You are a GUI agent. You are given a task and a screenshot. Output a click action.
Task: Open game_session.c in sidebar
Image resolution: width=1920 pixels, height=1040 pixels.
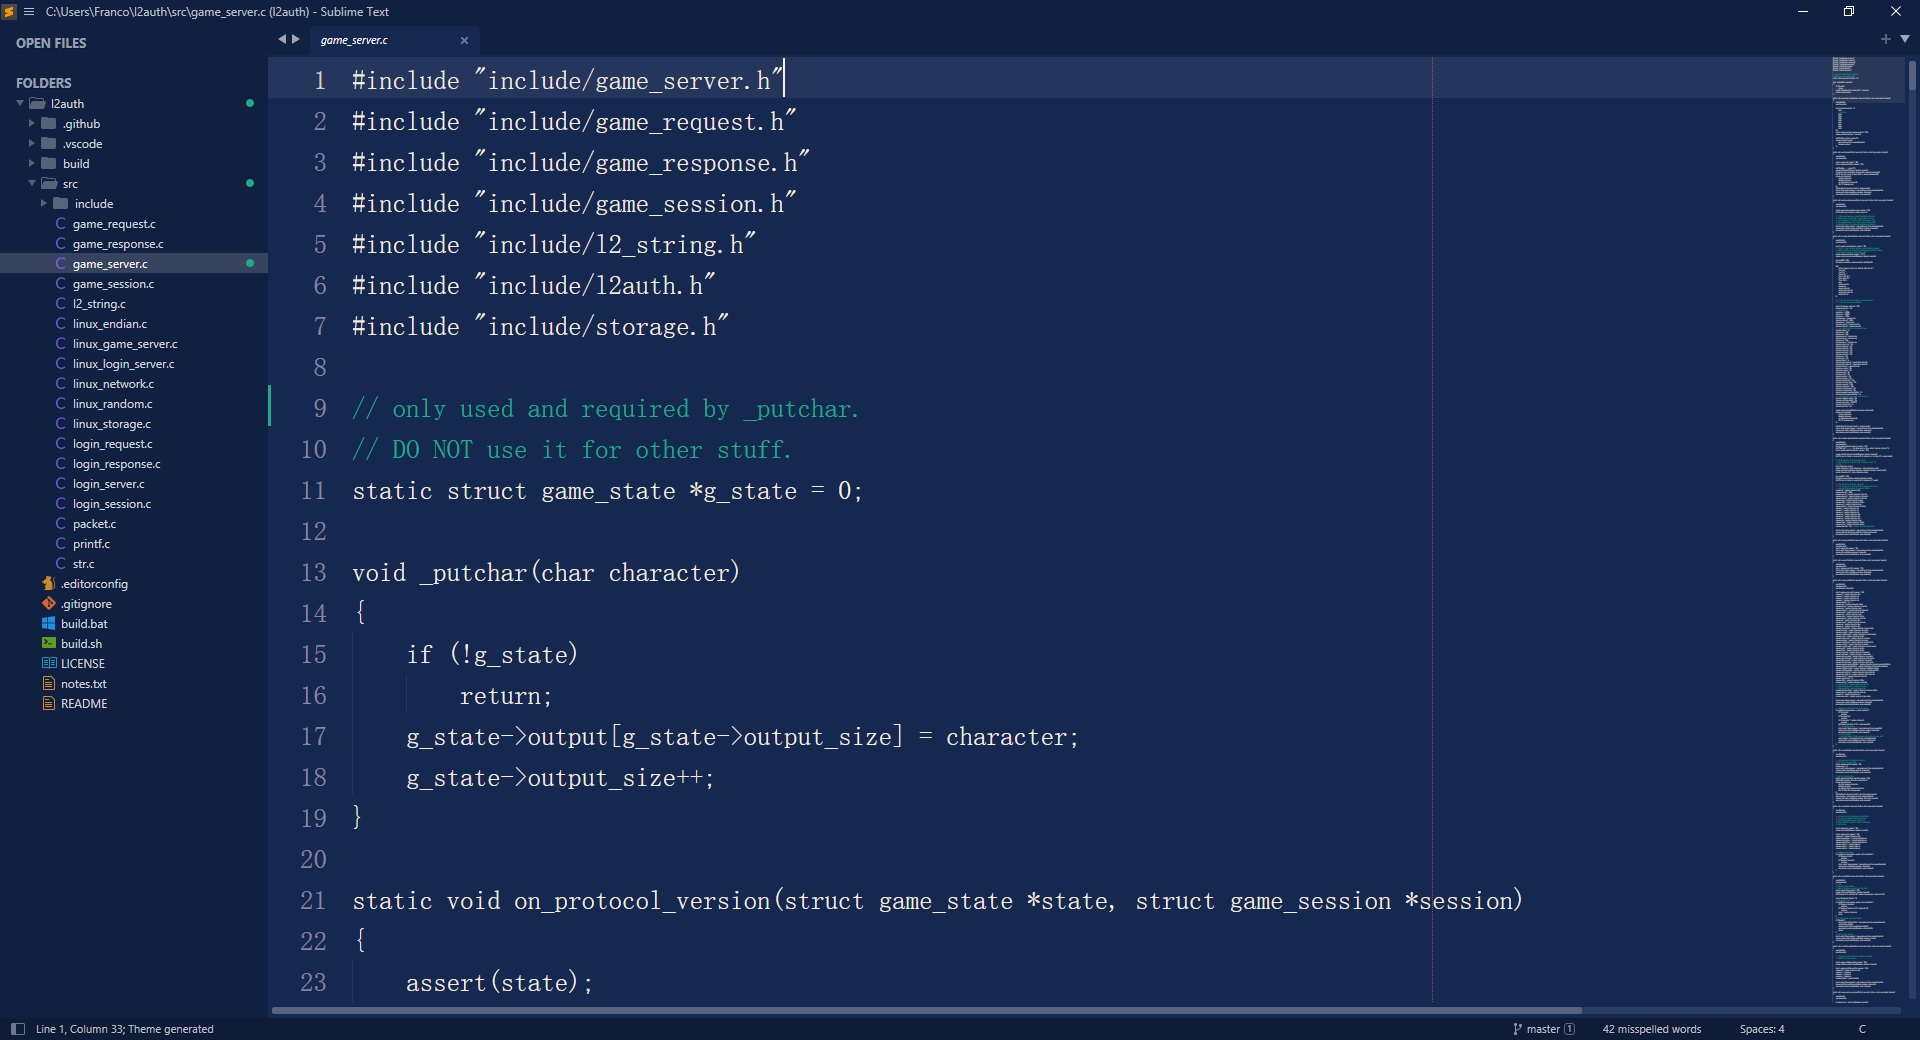coord(113,284)
